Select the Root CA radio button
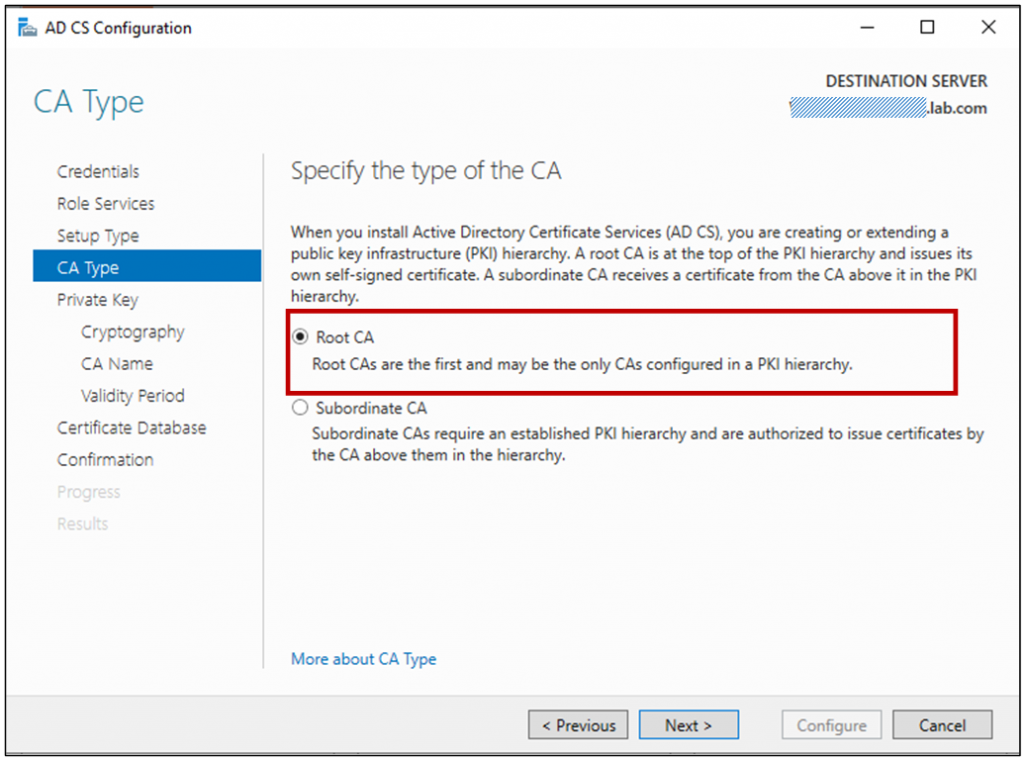 coord(300,337)
